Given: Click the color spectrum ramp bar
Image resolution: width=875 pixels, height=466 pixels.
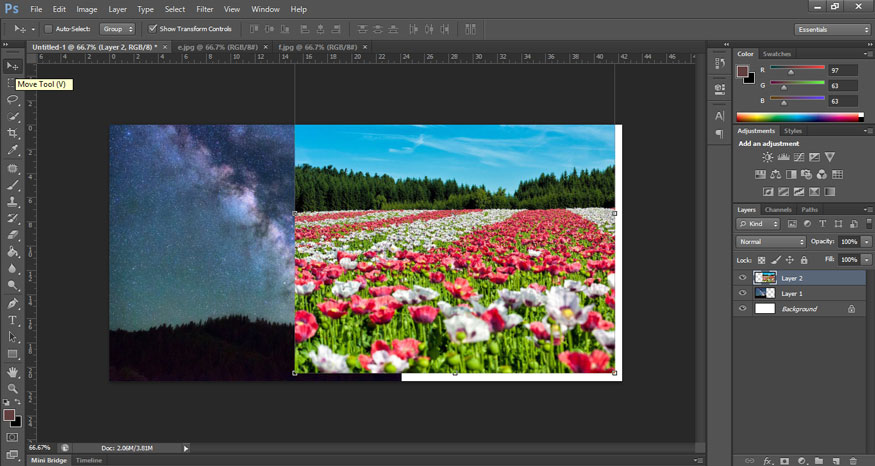Looking at the screenshot, I should click(799, 117).
